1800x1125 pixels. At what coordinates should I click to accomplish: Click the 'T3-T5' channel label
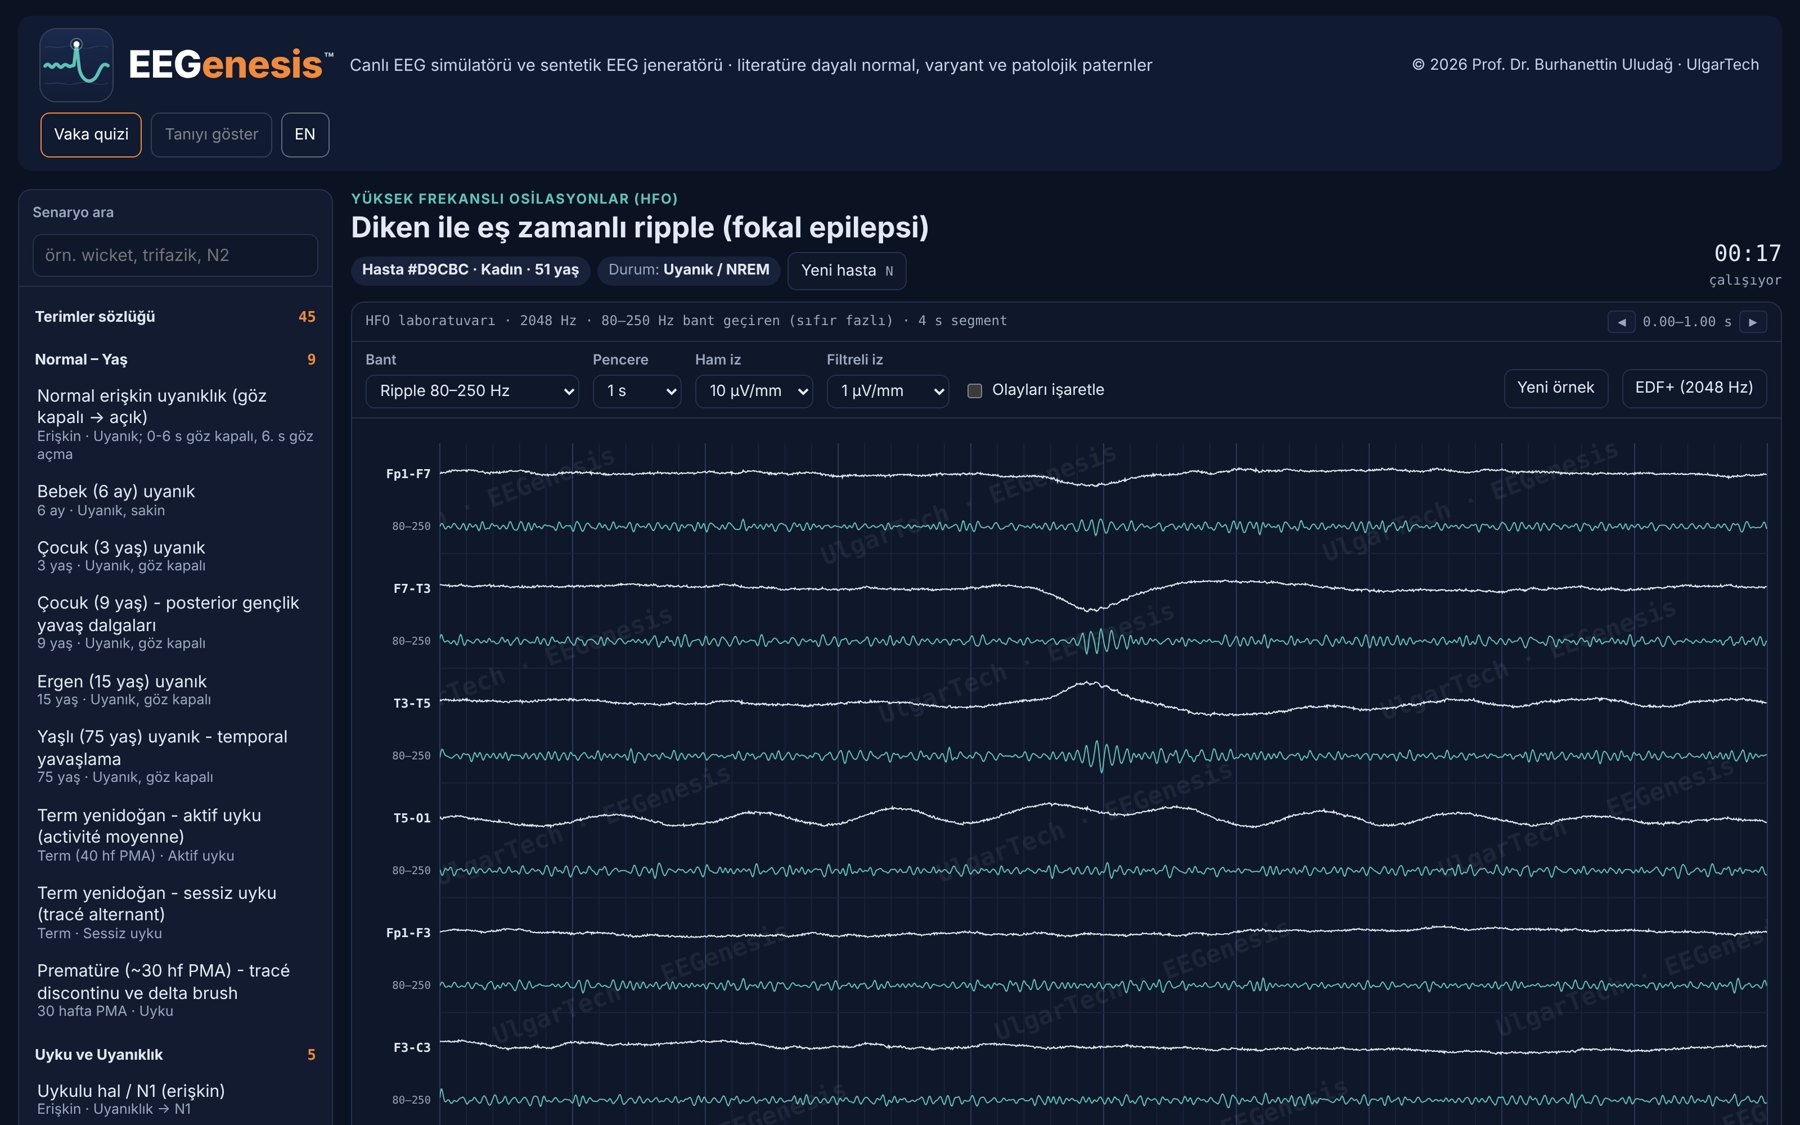click(x=412, y=704)
